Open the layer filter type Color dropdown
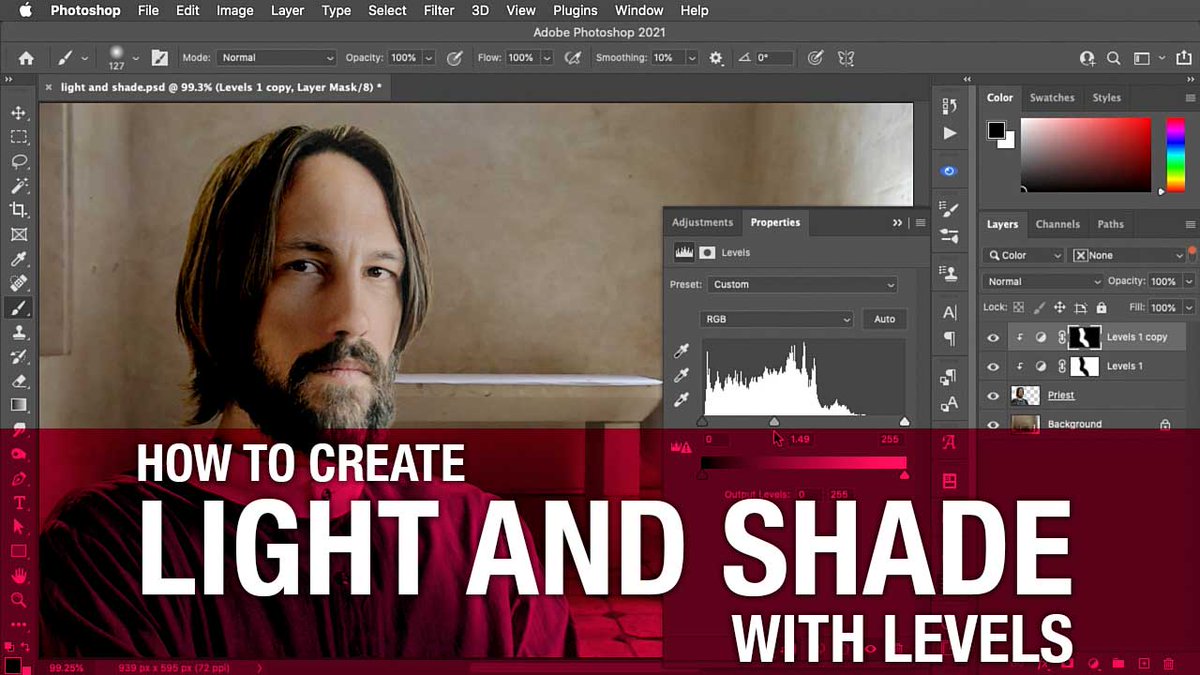Image resolution: width=1200 pixels, height=675 pixels. click(x=1024, y=255)
